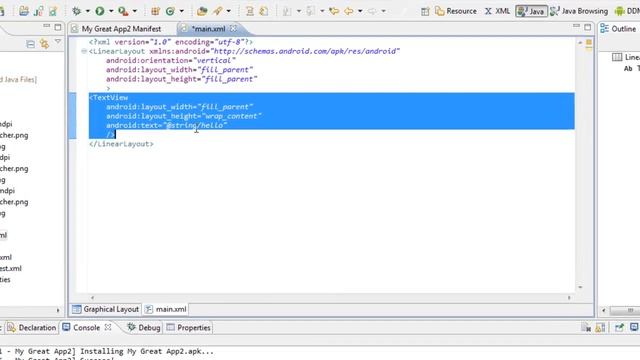The width and height of the screenshot is (640, 360).
Task: Click the console Clear Console icon
Action: [586, 328]
